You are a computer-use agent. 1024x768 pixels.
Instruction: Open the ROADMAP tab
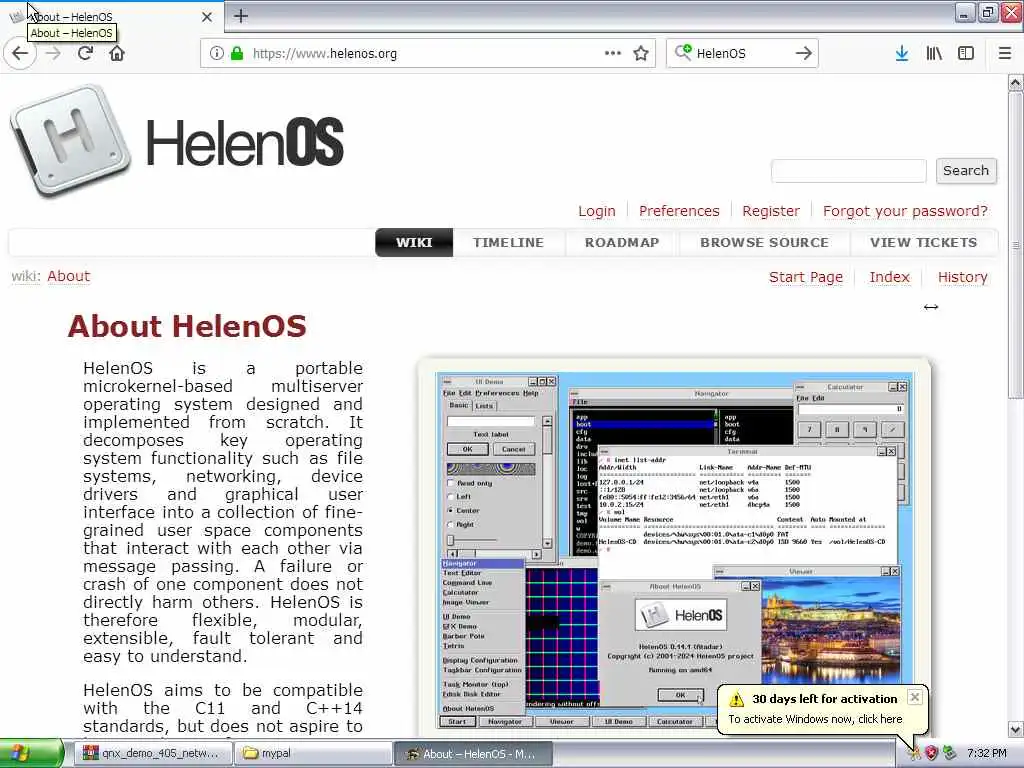point(622,242)
